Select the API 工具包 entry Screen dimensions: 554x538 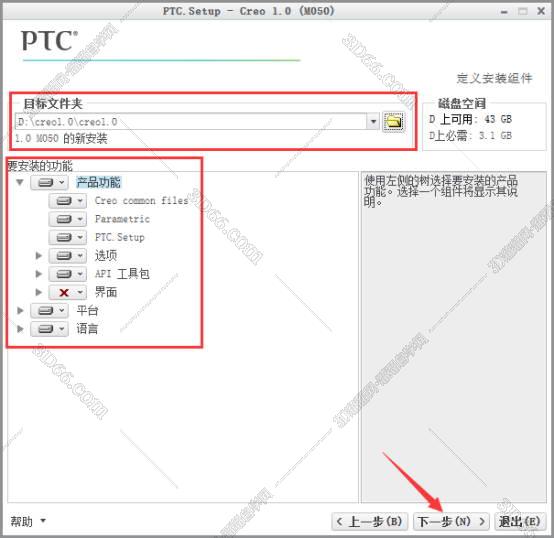(x=122, y=274)
